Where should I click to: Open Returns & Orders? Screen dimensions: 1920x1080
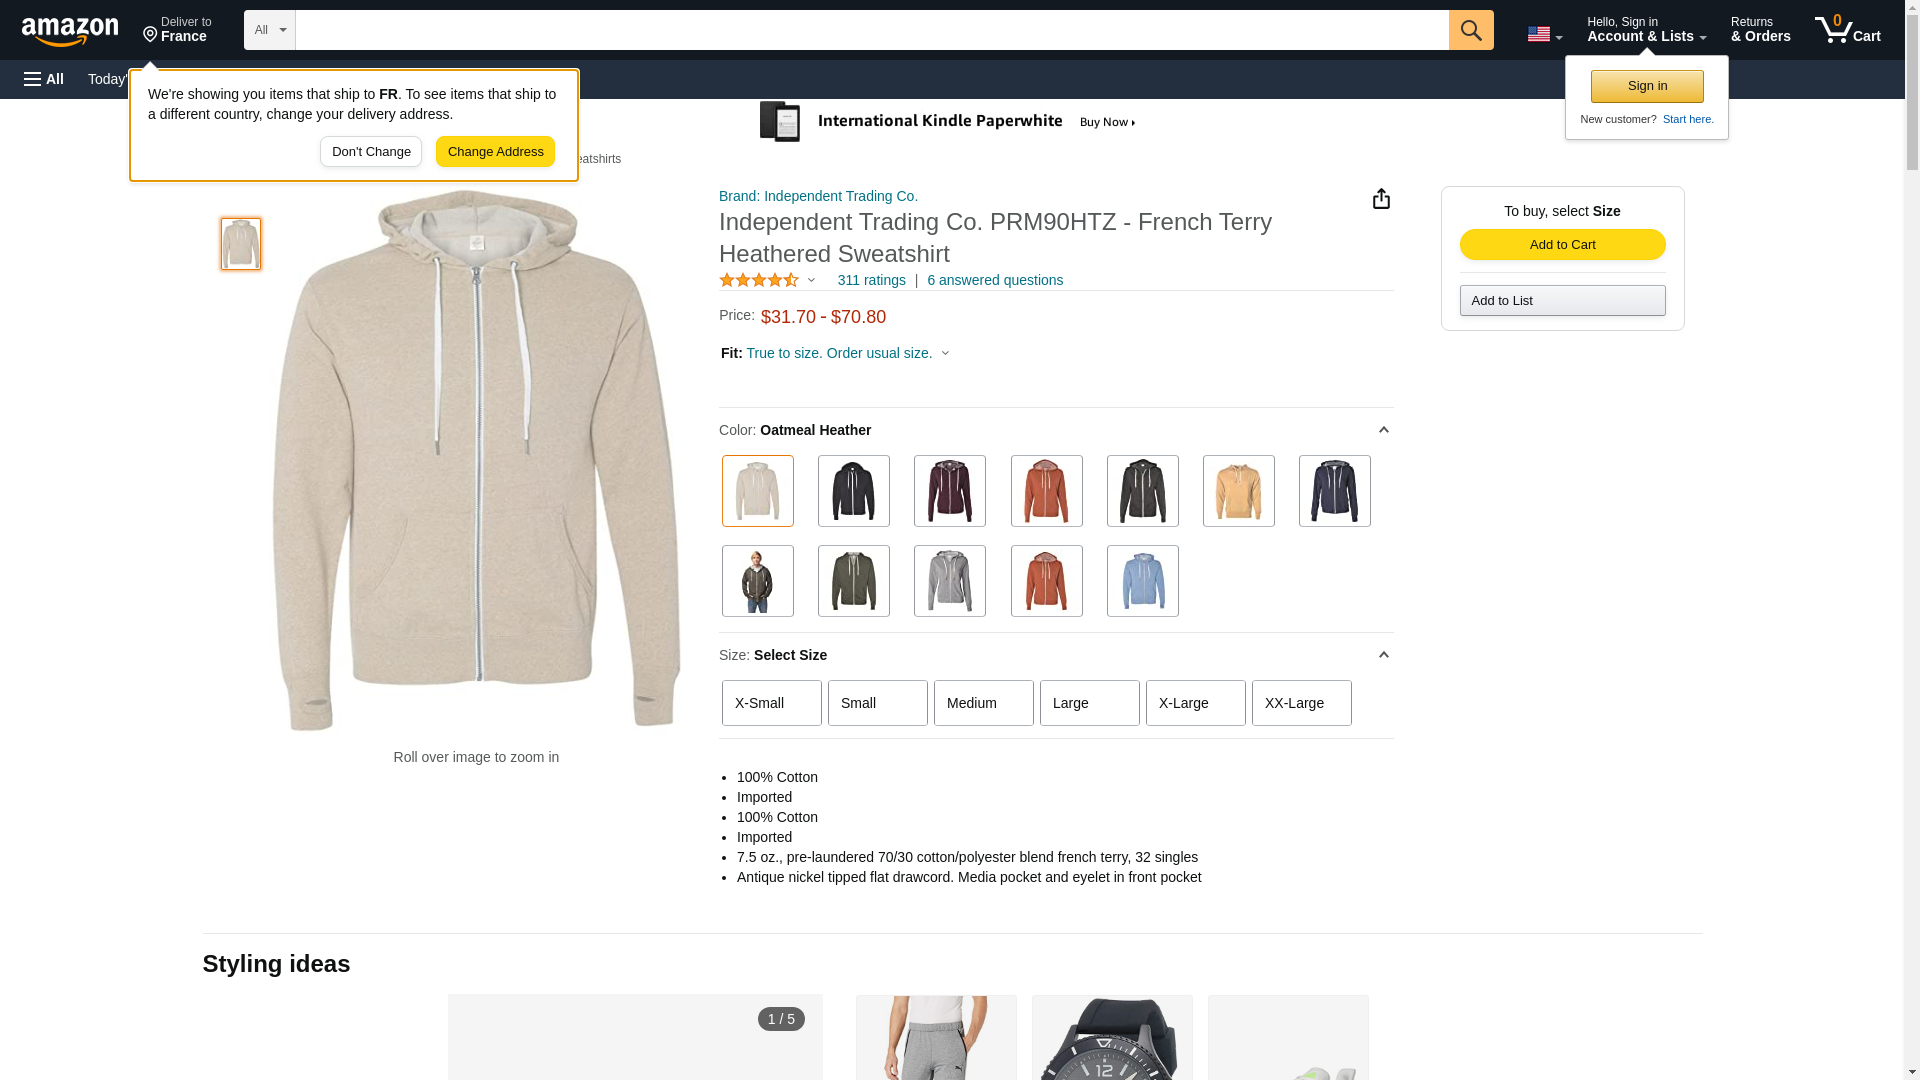1760,30
